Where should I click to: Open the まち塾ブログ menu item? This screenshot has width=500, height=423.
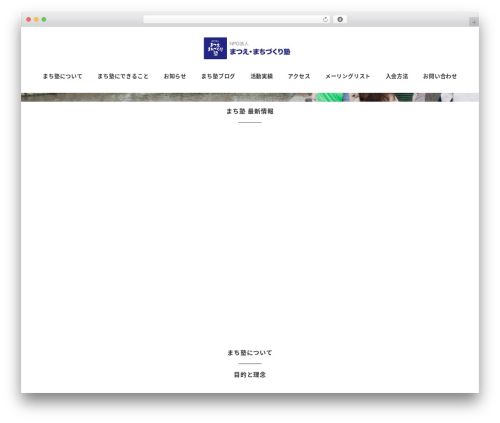pyautogui.click(x=218, y=76)
